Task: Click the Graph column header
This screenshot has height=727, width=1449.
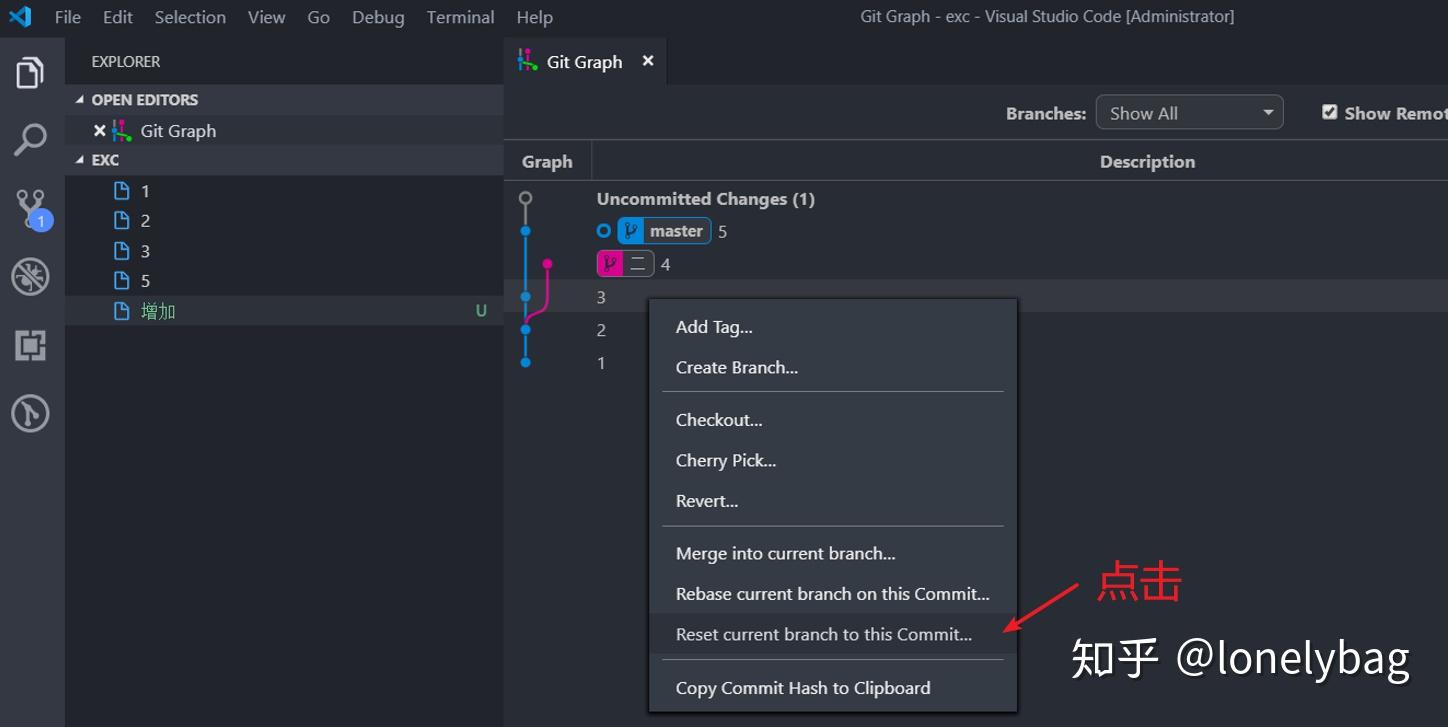Action: 547,161
